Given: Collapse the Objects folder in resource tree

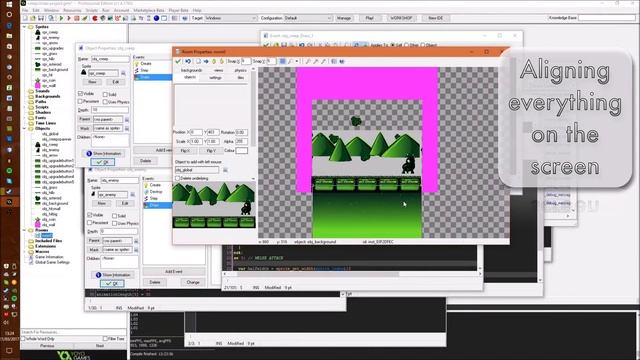Looking at the screenshot, I should [x=25, y=129].
